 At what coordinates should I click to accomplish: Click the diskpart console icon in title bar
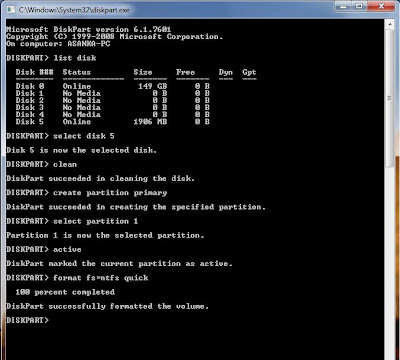[11, 10]
